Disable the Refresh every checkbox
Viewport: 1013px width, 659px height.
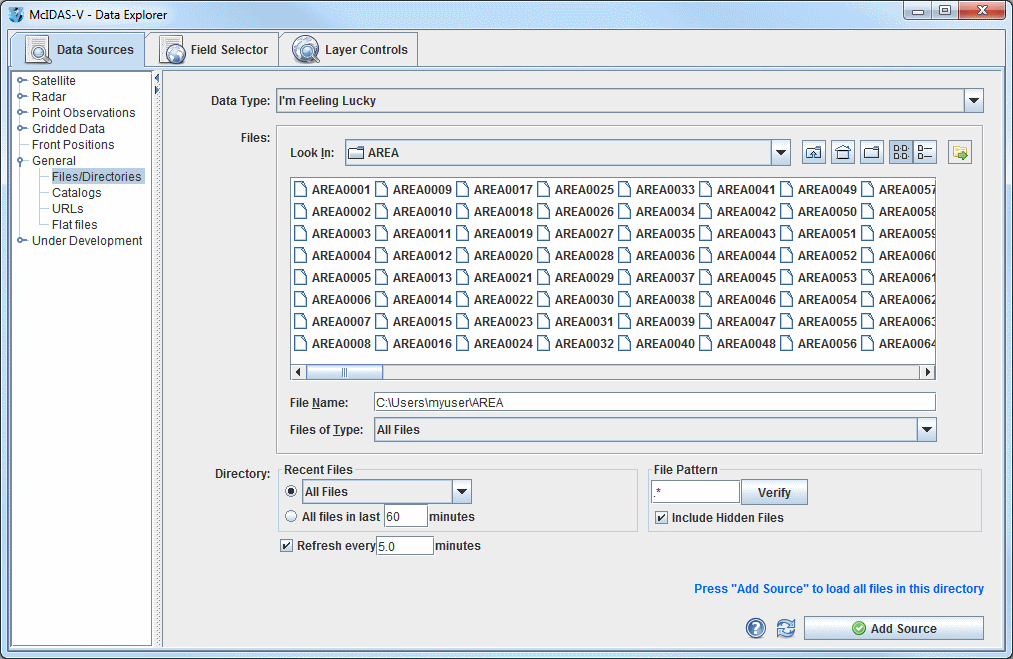pyautogui.click(x=287, y=546)
